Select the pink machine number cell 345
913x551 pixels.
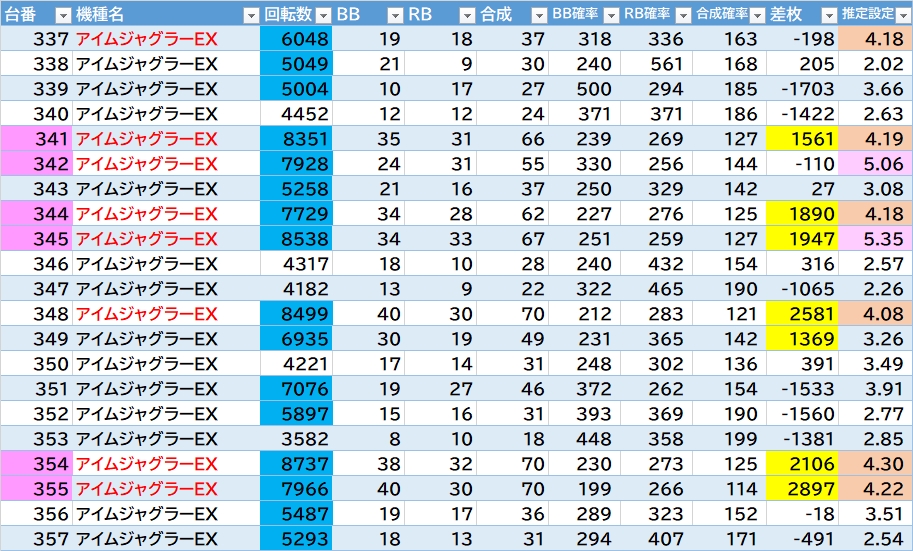point(37,239)
